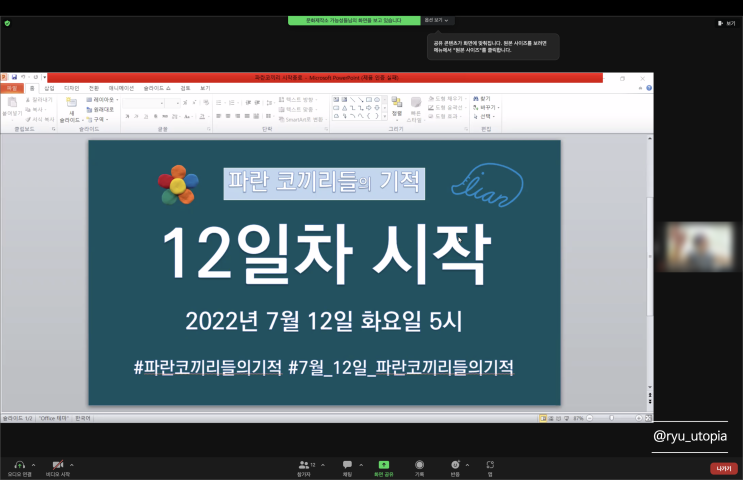Image resolution: width=743 pixels, height=480 pixels.
Task: Switch to the Animations (애니메이션) tab
Action: point(121,88)
